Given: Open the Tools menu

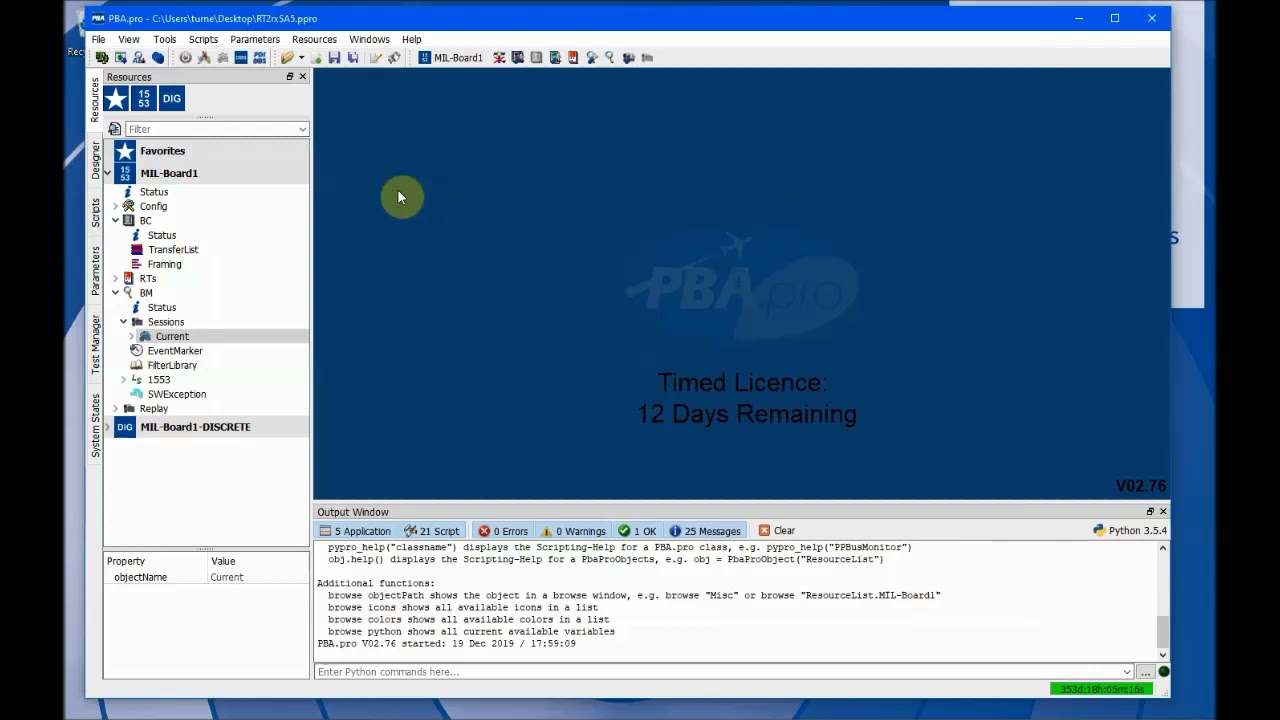Looking at the screenshot, I should [x=165, y=39].
